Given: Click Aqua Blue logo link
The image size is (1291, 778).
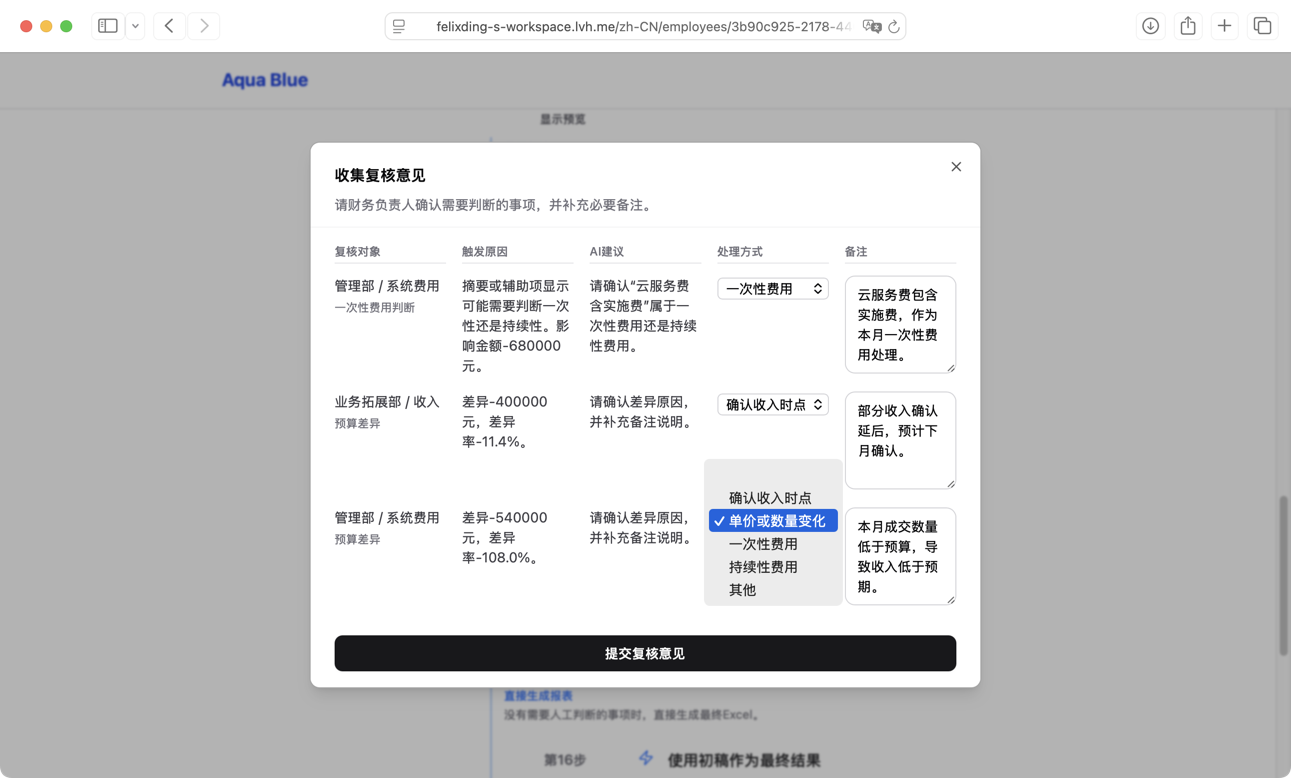Looking at the screenshot, I should click(x=265, y=80).
